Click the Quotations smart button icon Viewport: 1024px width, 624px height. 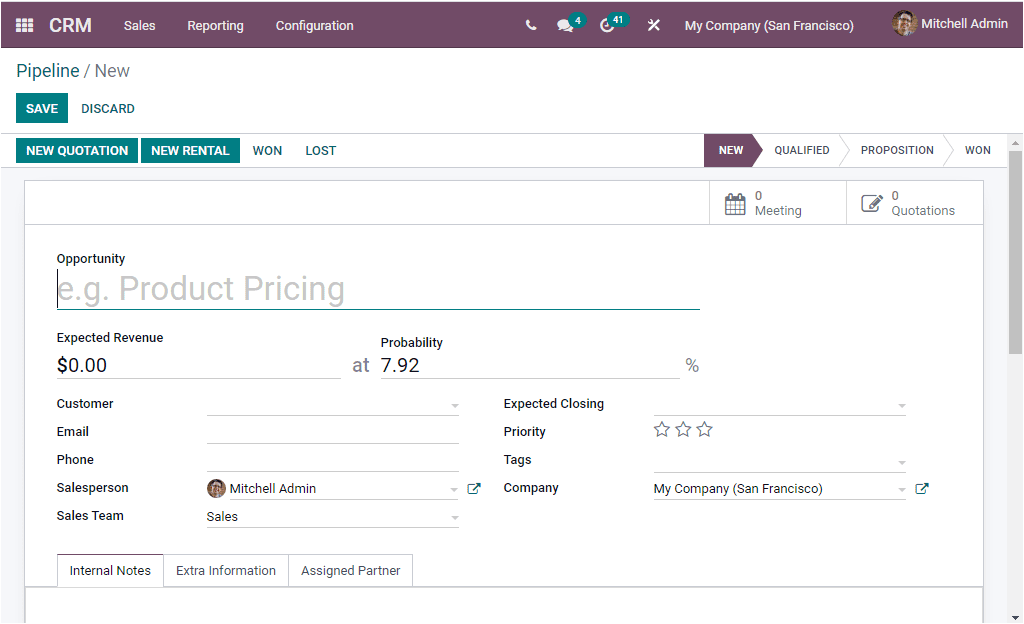click(870, 202)
